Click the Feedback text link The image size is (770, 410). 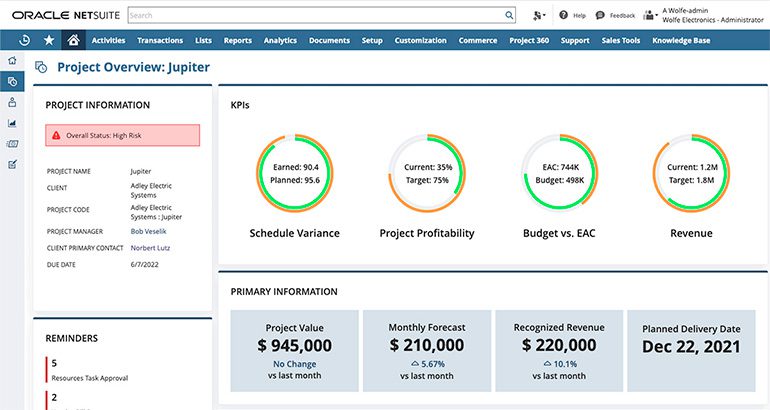622,16
